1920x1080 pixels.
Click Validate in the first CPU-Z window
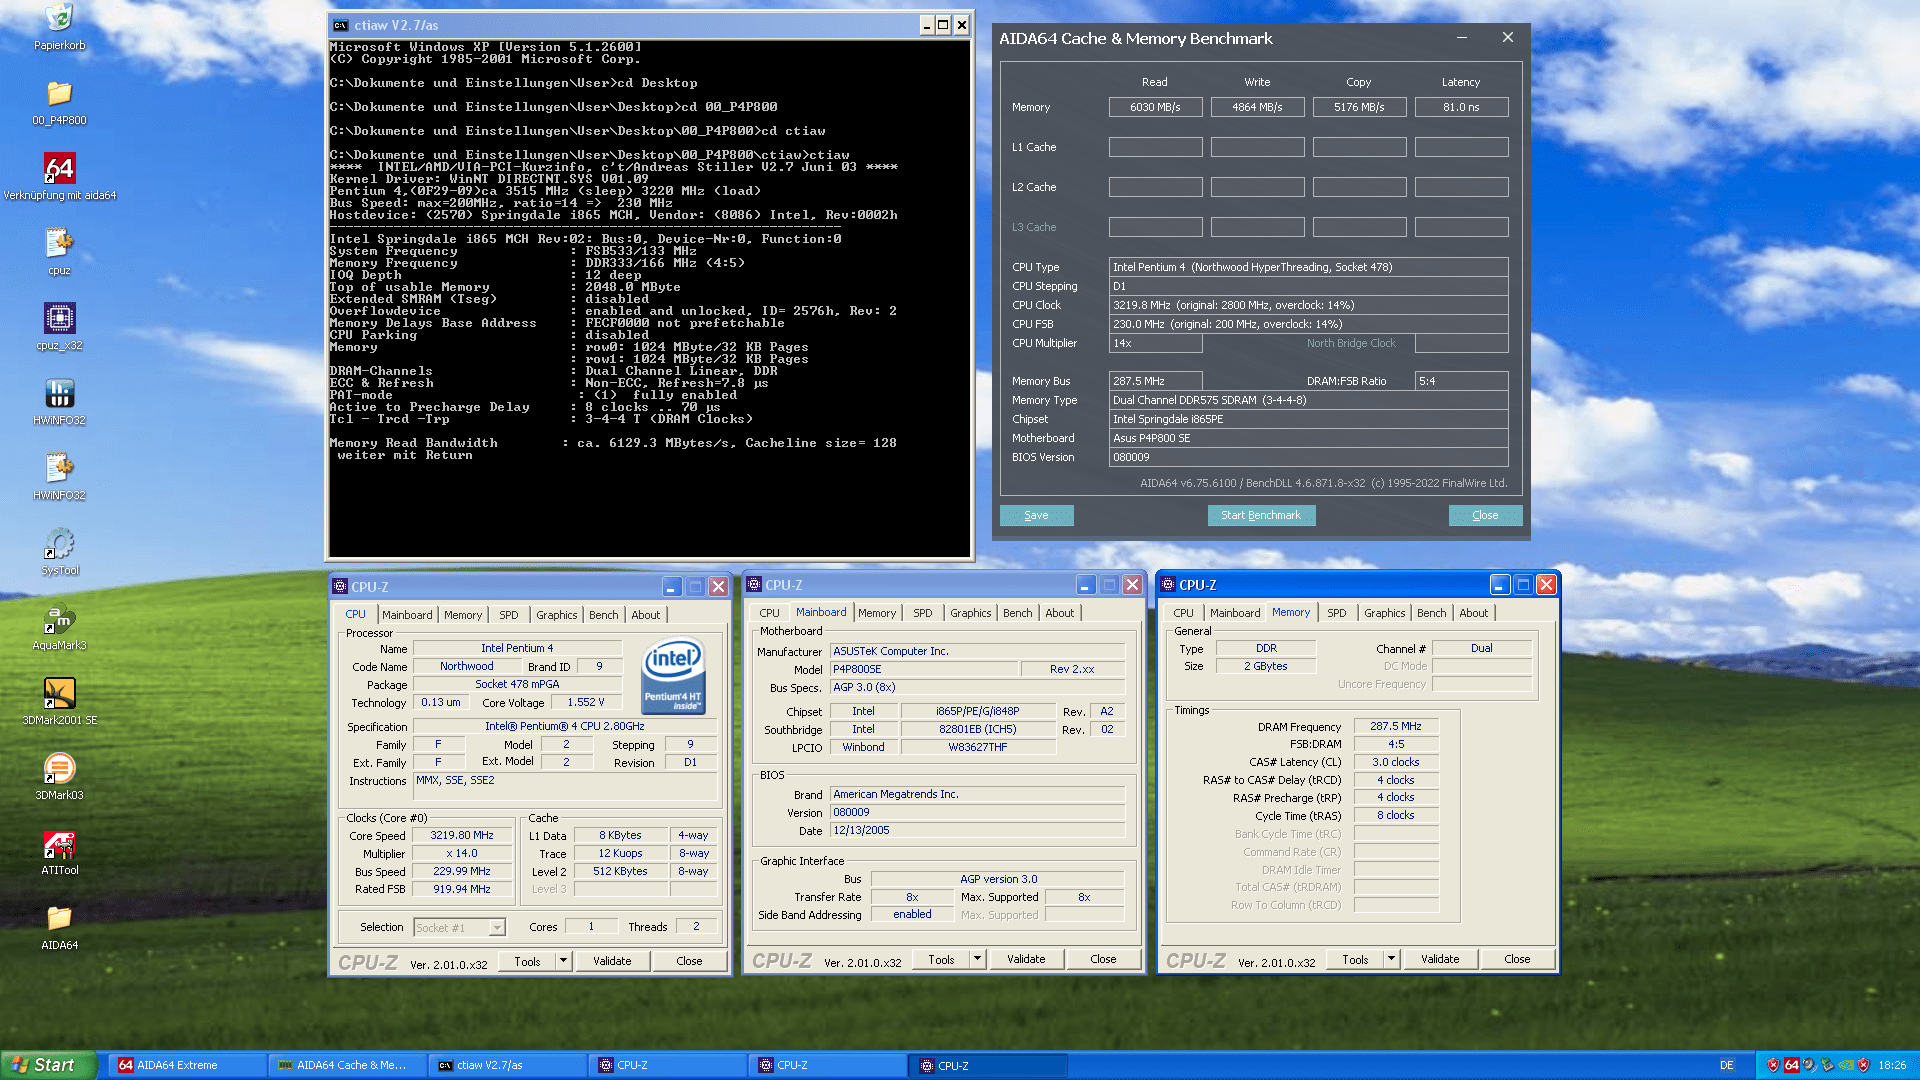(x=612, y=961)
